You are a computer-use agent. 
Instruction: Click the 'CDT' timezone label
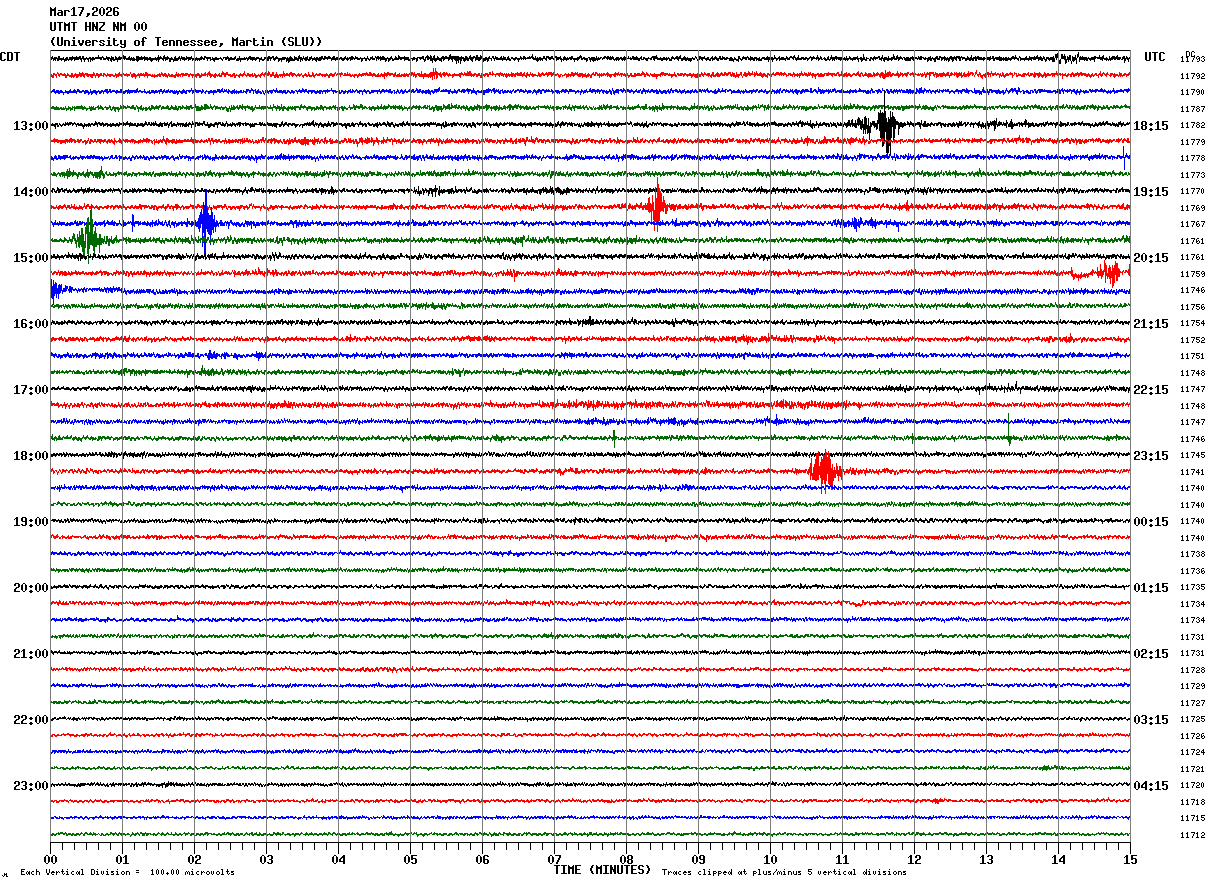(10, 57)
